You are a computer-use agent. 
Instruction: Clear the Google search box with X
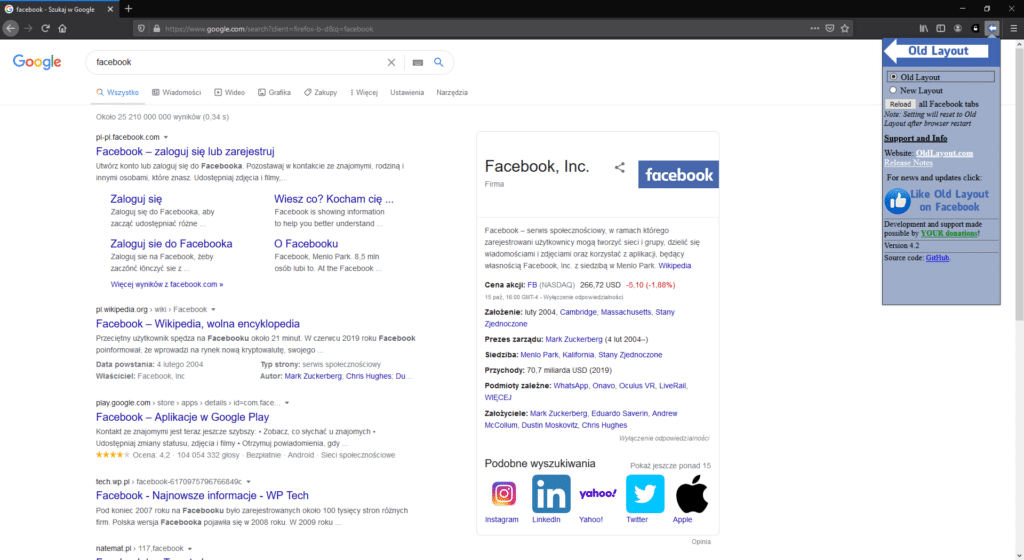point(391,63)
